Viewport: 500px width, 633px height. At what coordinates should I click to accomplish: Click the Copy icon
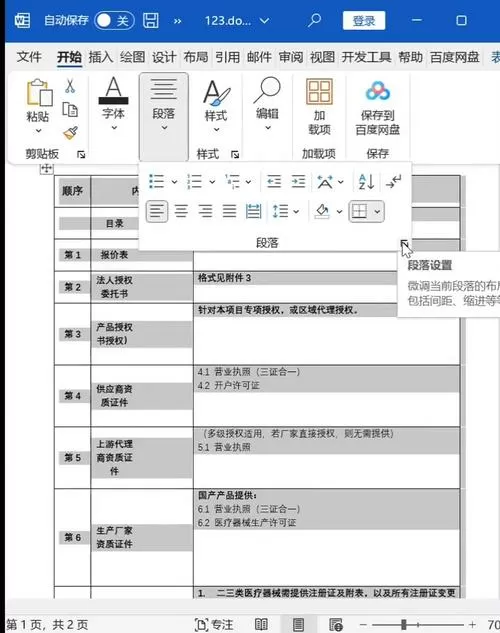70,109
